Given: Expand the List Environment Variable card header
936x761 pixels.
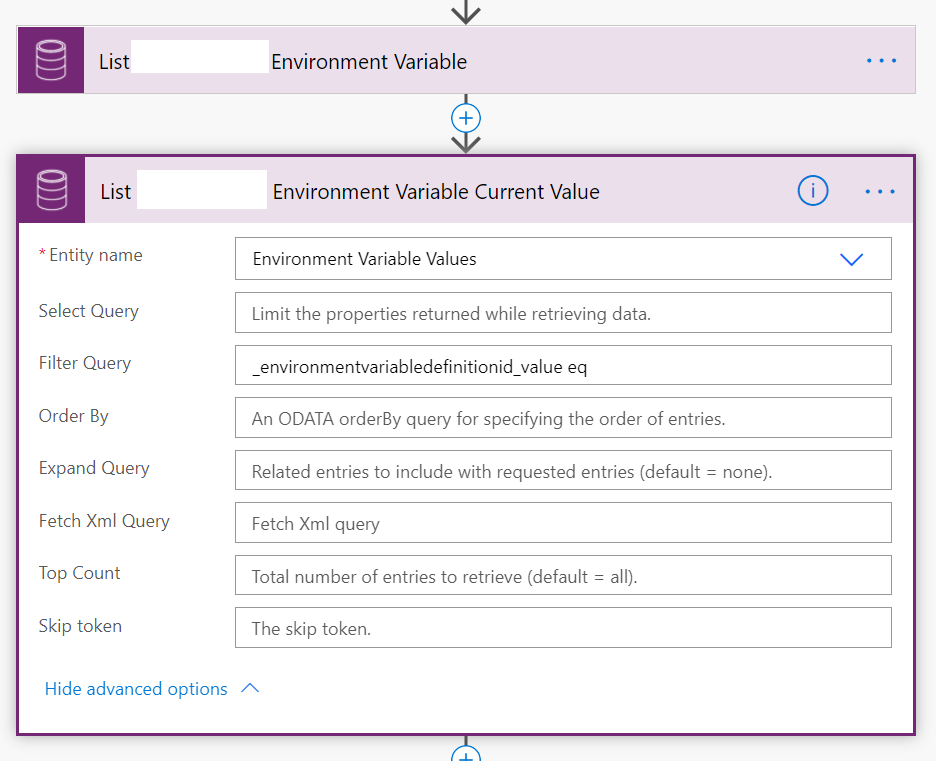Looking at the screenshot, I should point(466,60).
